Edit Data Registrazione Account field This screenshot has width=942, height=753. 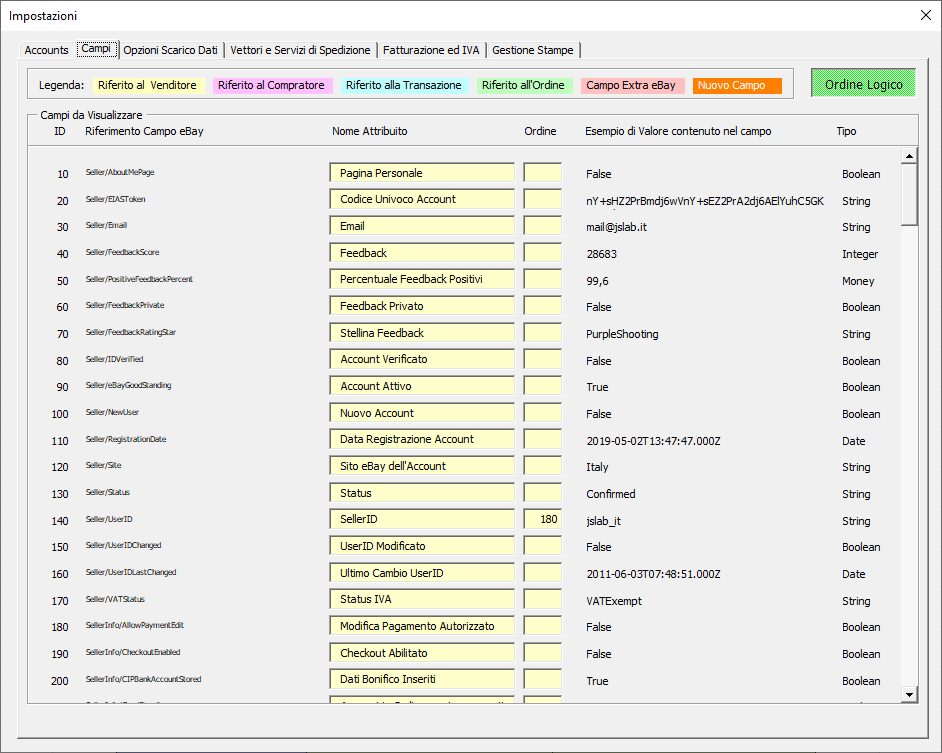coord(422,439)
